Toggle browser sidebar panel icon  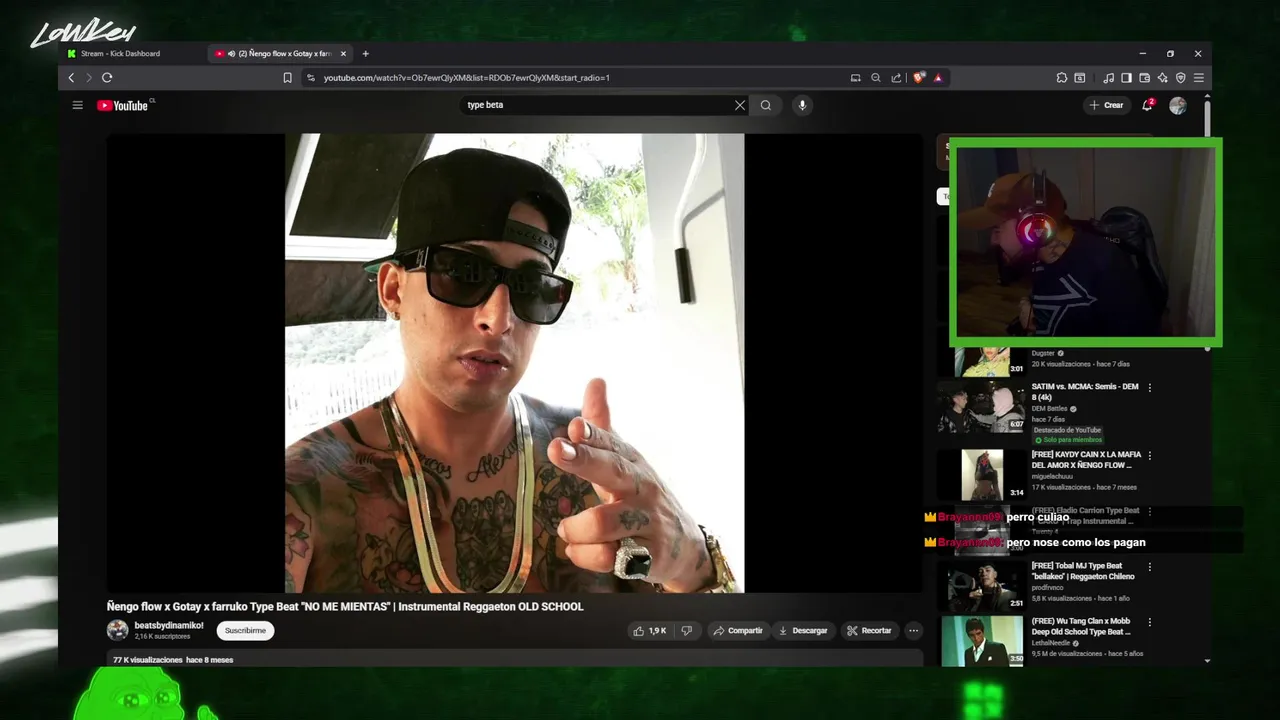tap(1127, 78)
